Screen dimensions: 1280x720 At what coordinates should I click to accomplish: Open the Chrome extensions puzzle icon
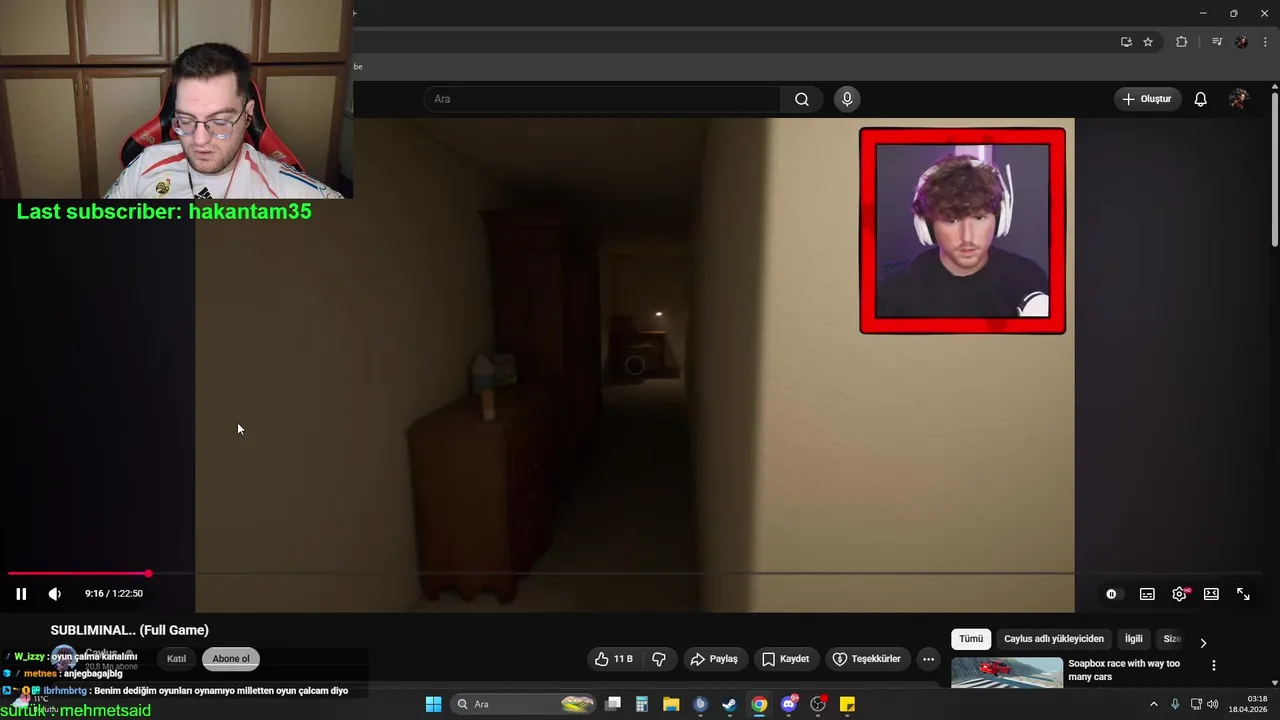pyautogui.click(x=1181, y=42)
